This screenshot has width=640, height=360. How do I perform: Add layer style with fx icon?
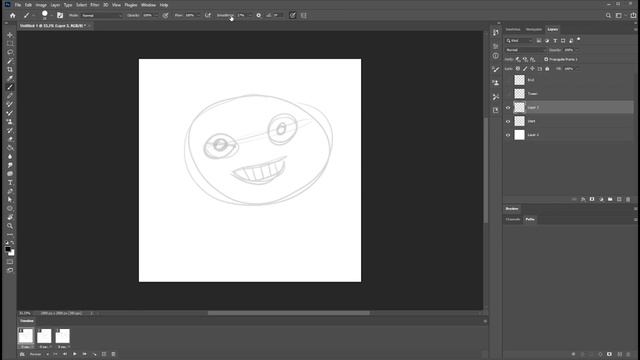coord(583,199)
